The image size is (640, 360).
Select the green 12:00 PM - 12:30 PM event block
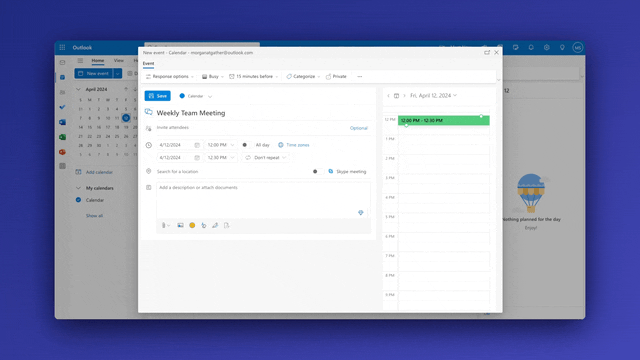point(444,120)
